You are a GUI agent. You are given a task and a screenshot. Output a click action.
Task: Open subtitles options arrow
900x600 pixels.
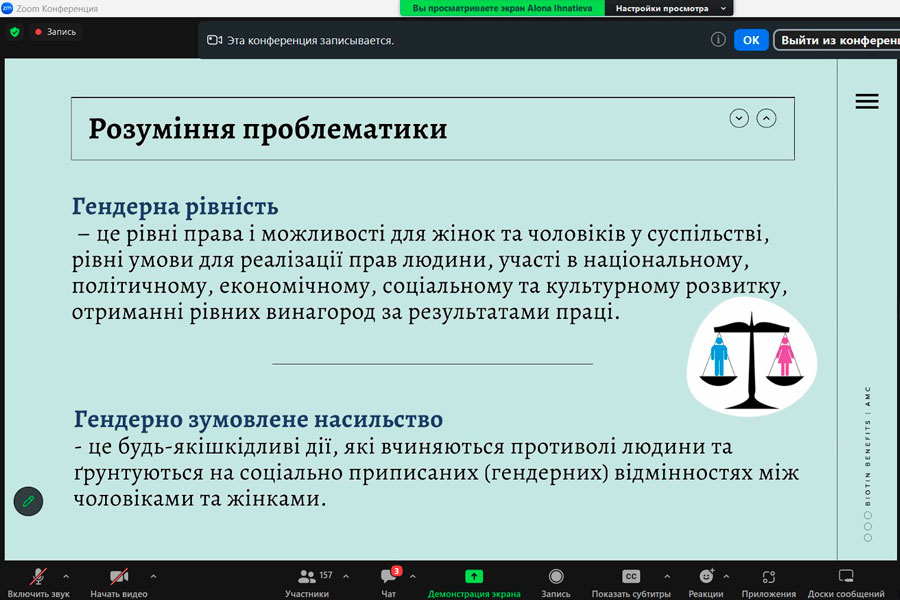667,576
